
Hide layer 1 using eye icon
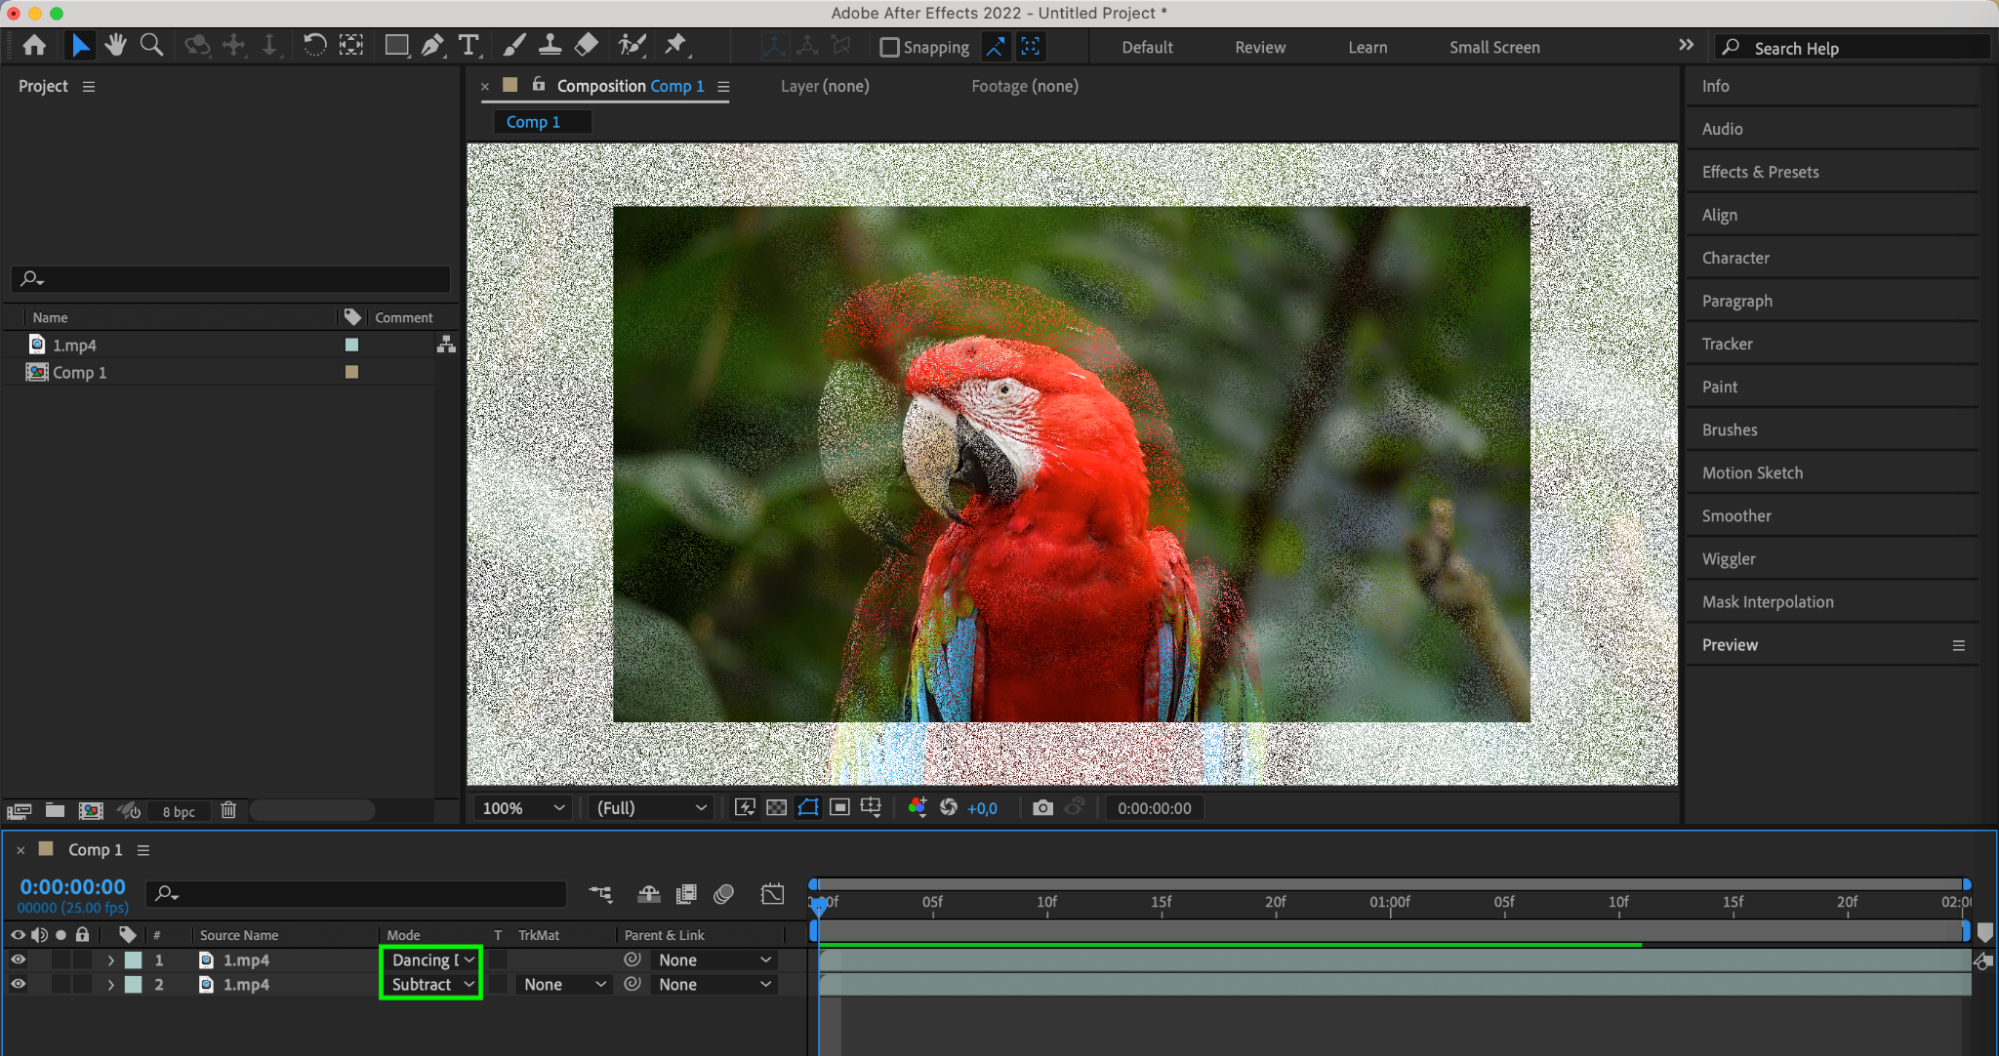18,959
